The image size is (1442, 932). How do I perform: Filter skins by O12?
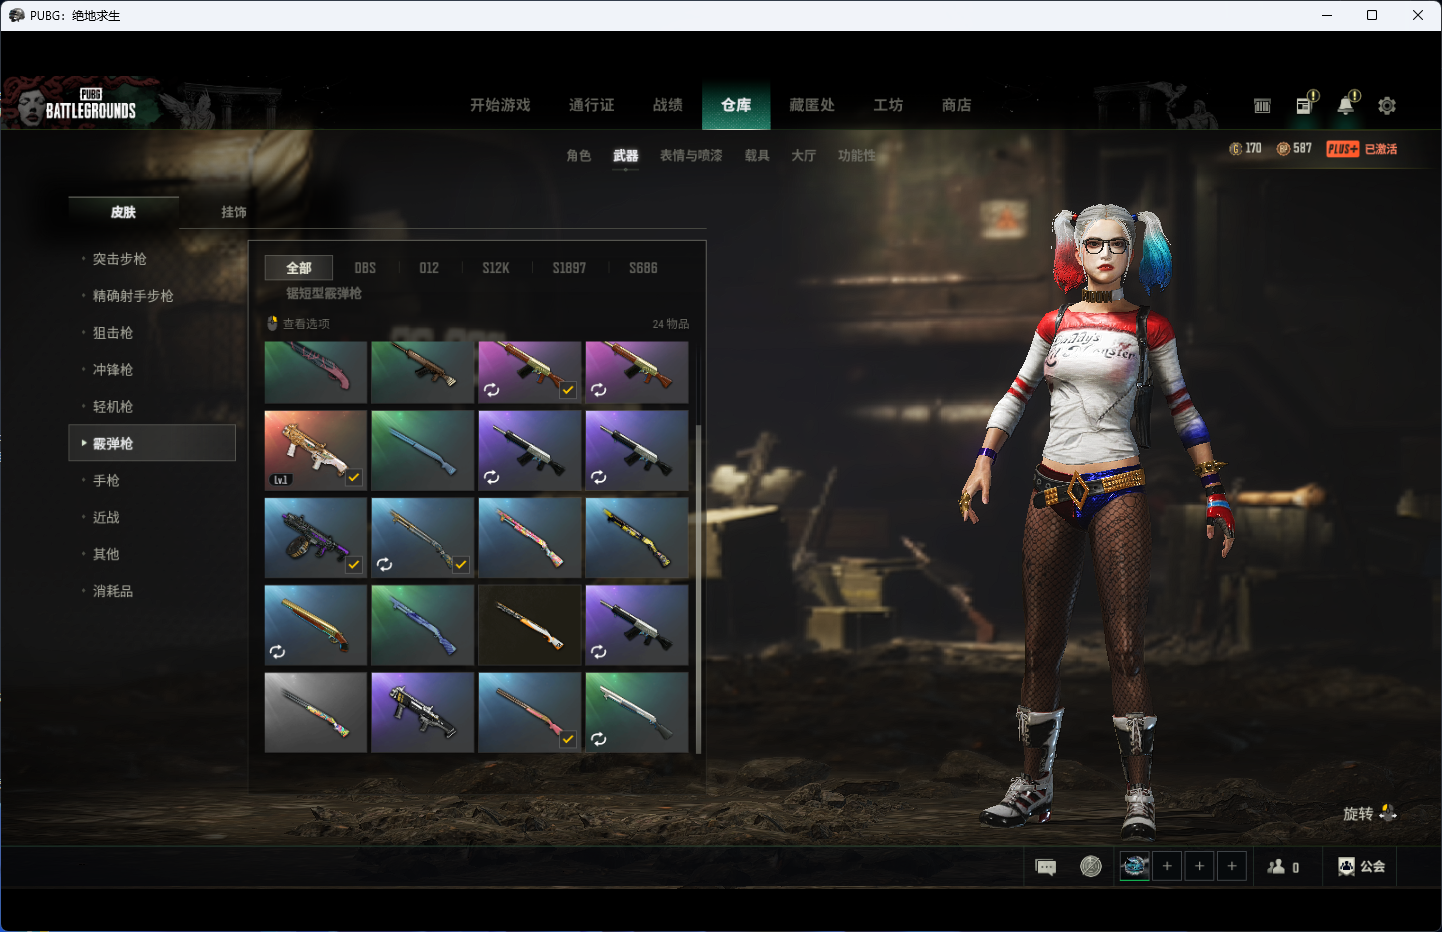tap(429, 268)
